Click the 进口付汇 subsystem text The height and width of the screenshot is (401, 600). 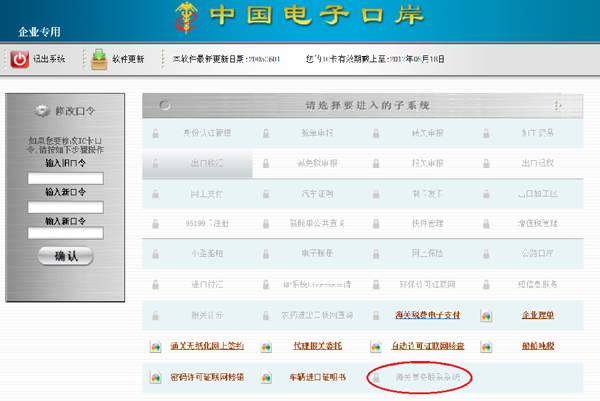tap(207, 284)
